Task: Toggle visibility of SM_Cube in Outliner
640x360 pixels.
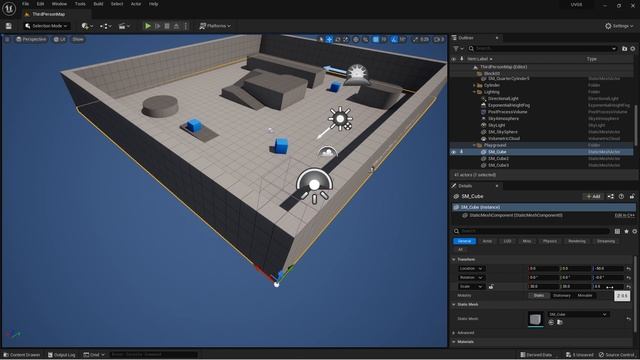Action: [453, 152]
